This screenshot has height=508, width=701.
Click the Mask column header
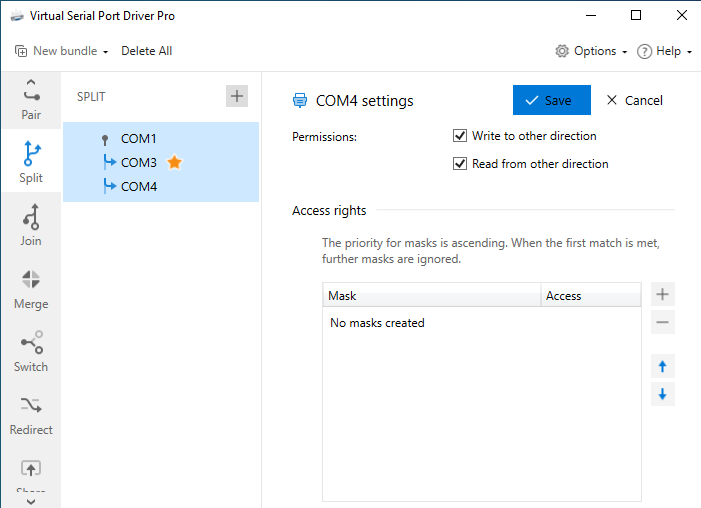click(432, 296)
